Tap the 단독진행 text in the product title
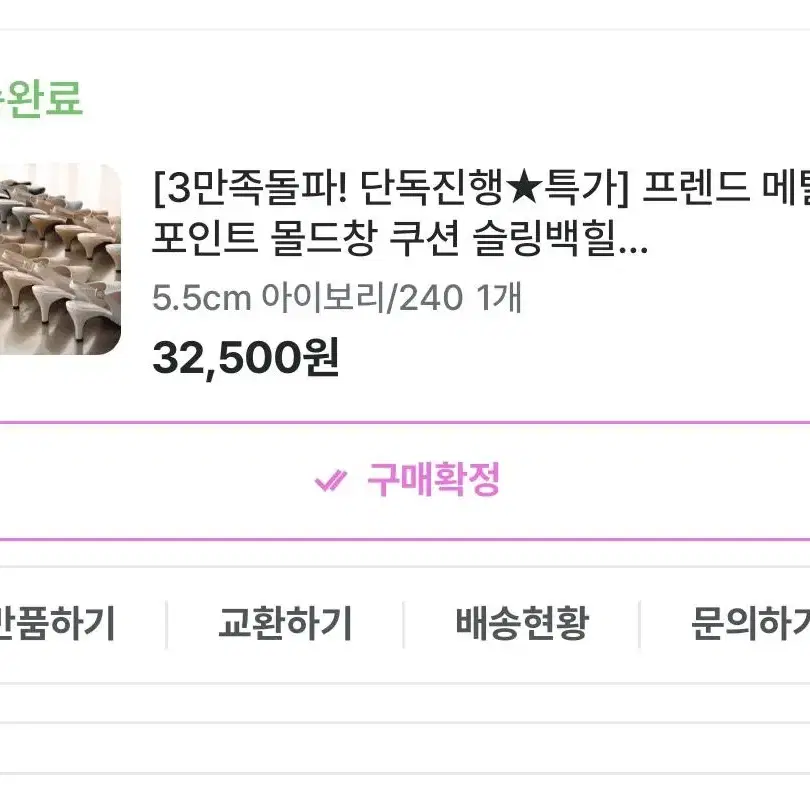Screen dimensions: 810x810 [431, 188]
